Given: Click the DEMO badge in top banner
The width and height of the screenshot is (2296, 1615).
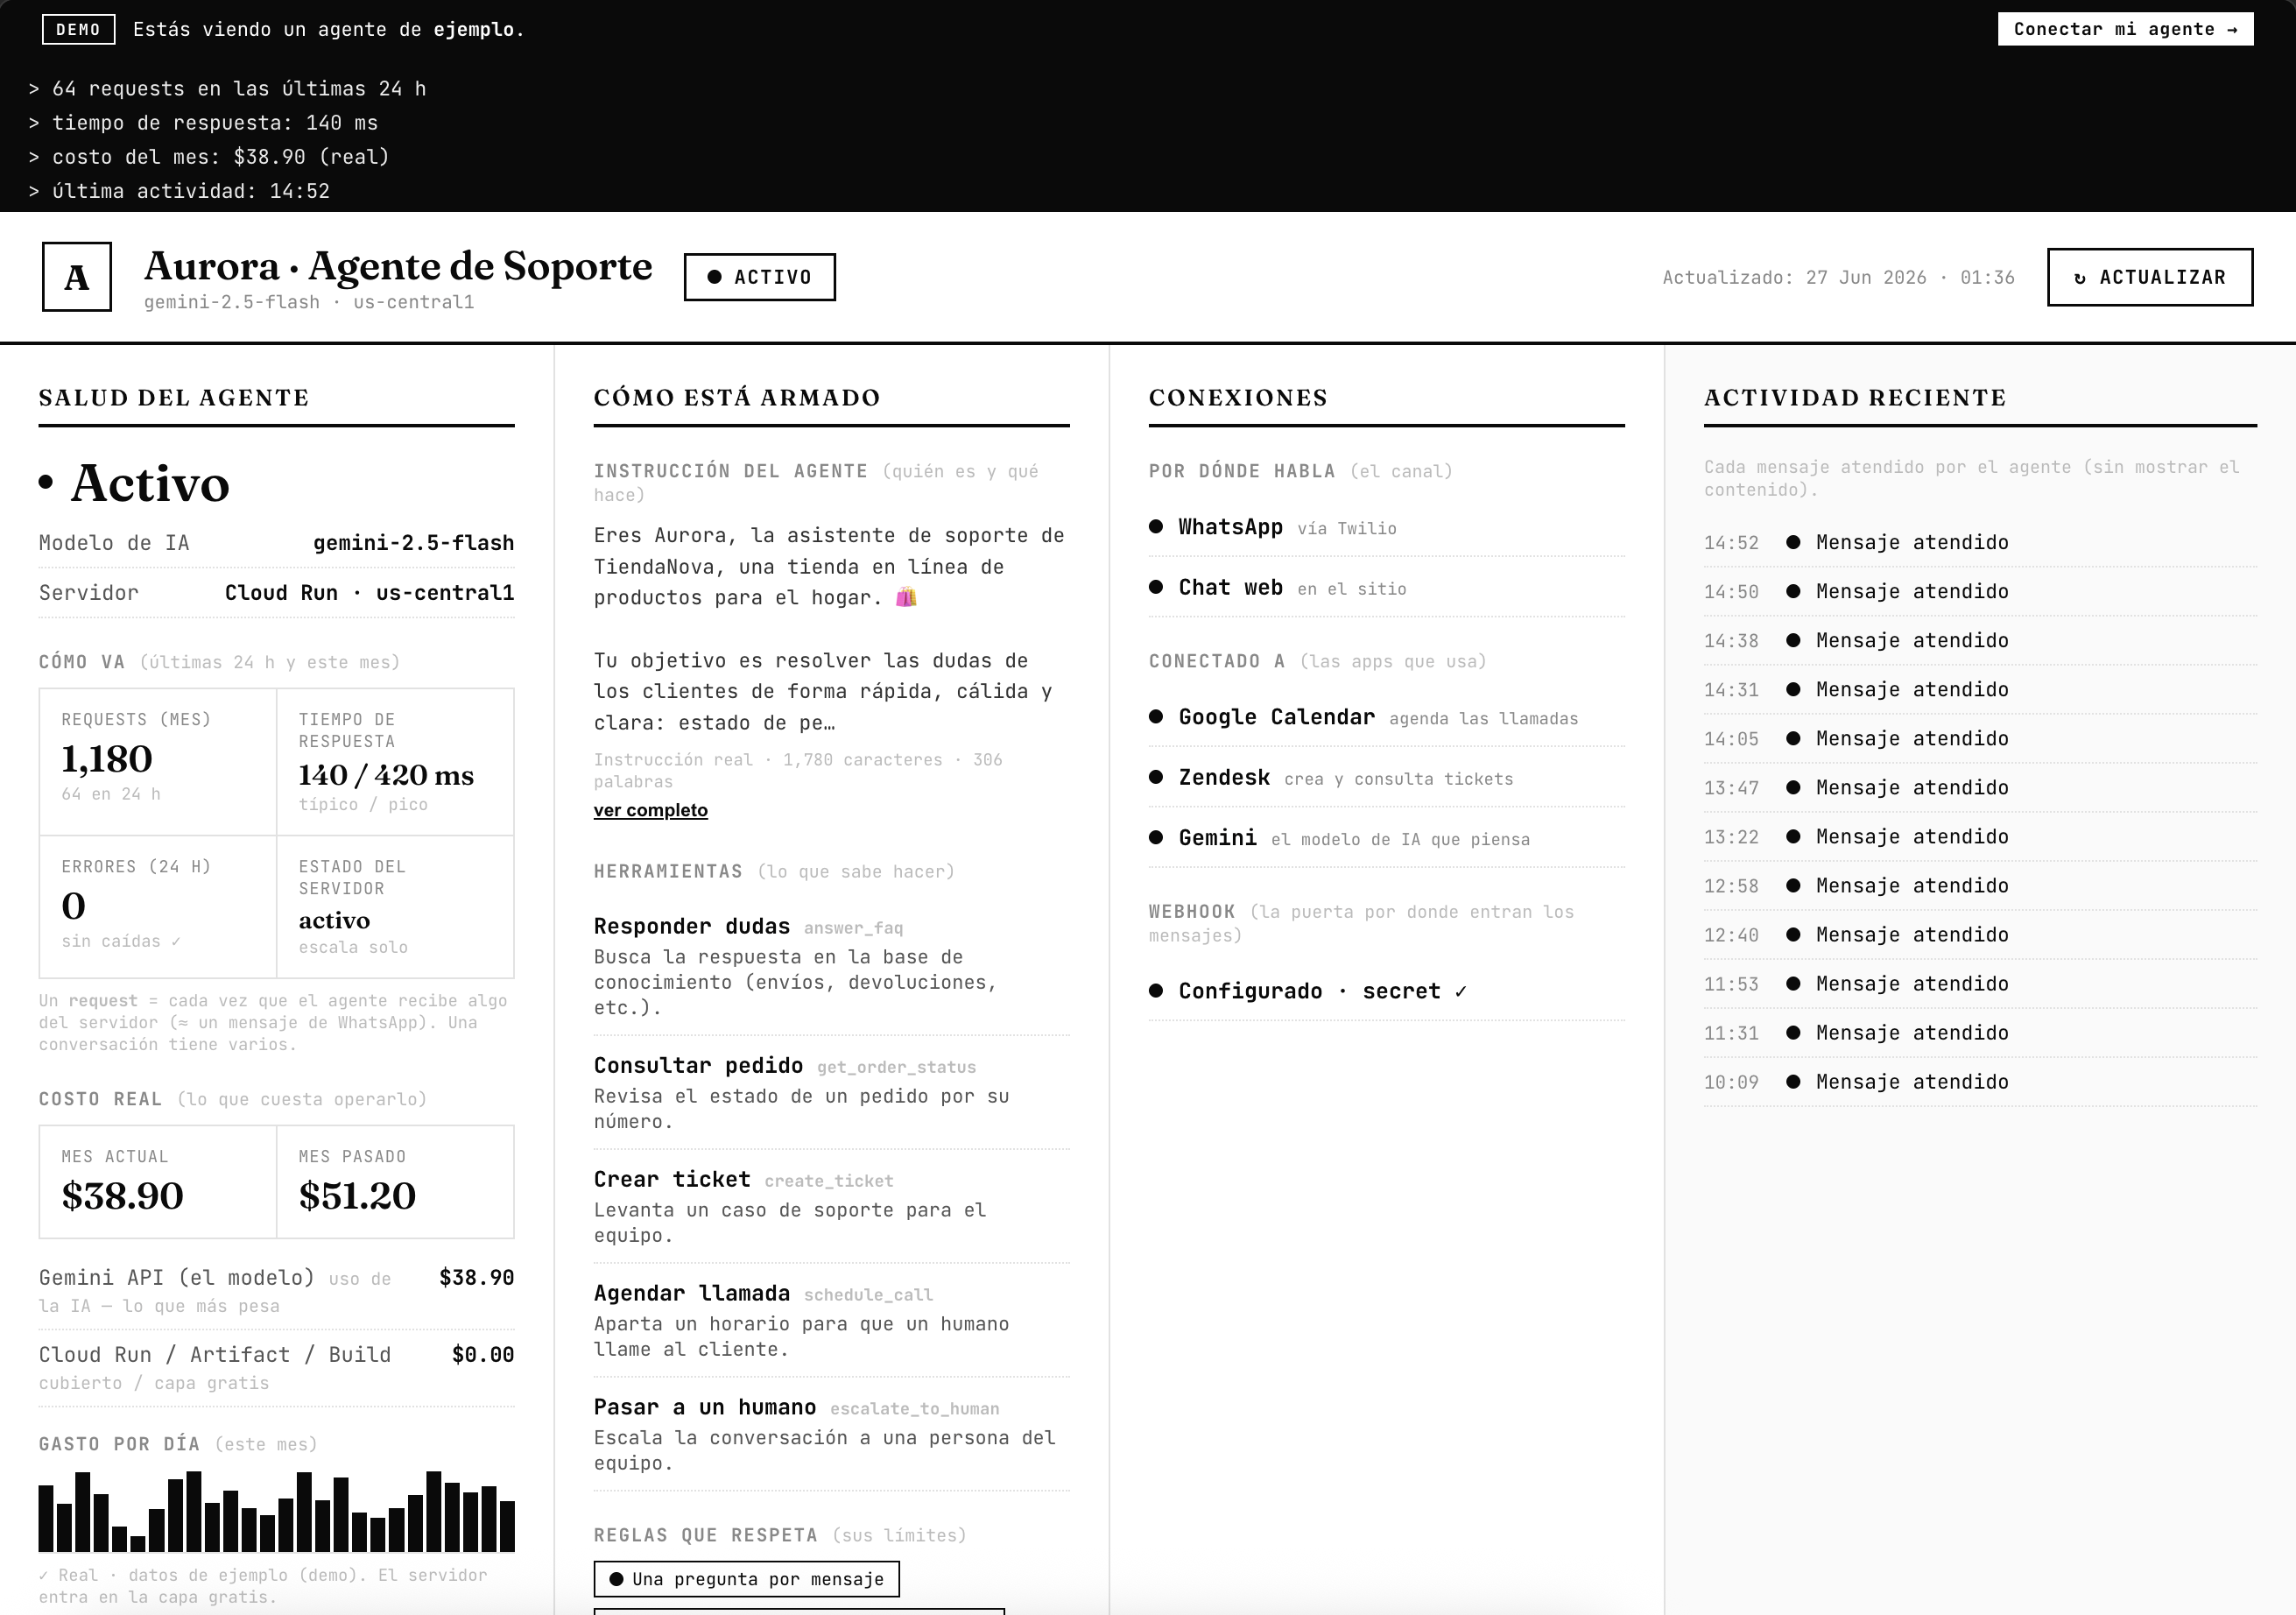Looking at the screenshot, I should pos(78,29).
